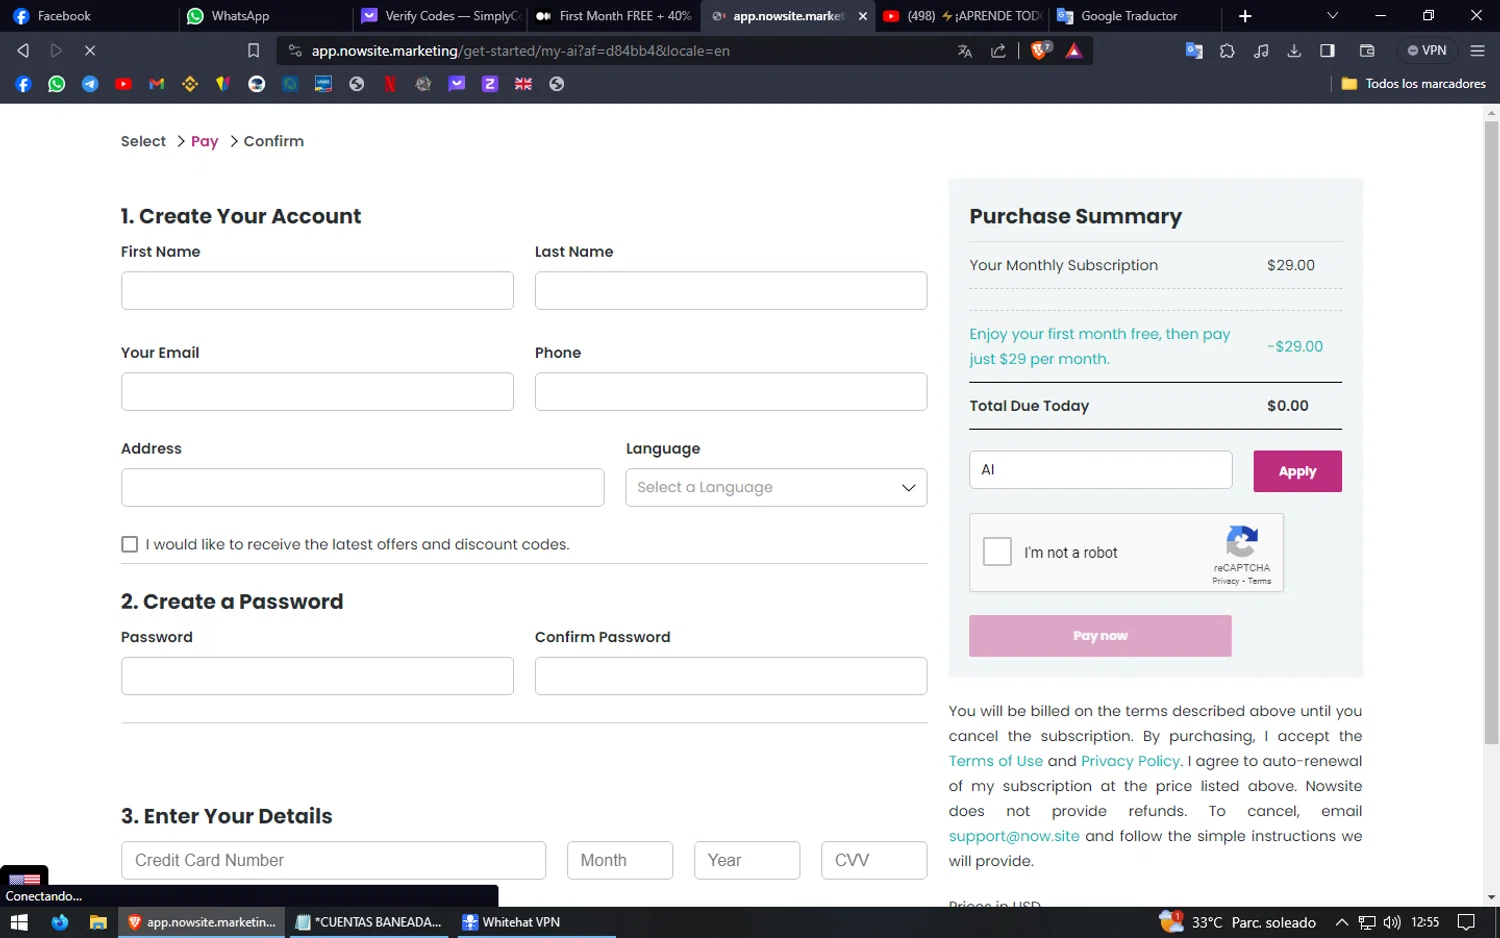Switch to the Google Traductor tab
1500x938 pixels.
pyautogui.click(x=1135, y=16)
